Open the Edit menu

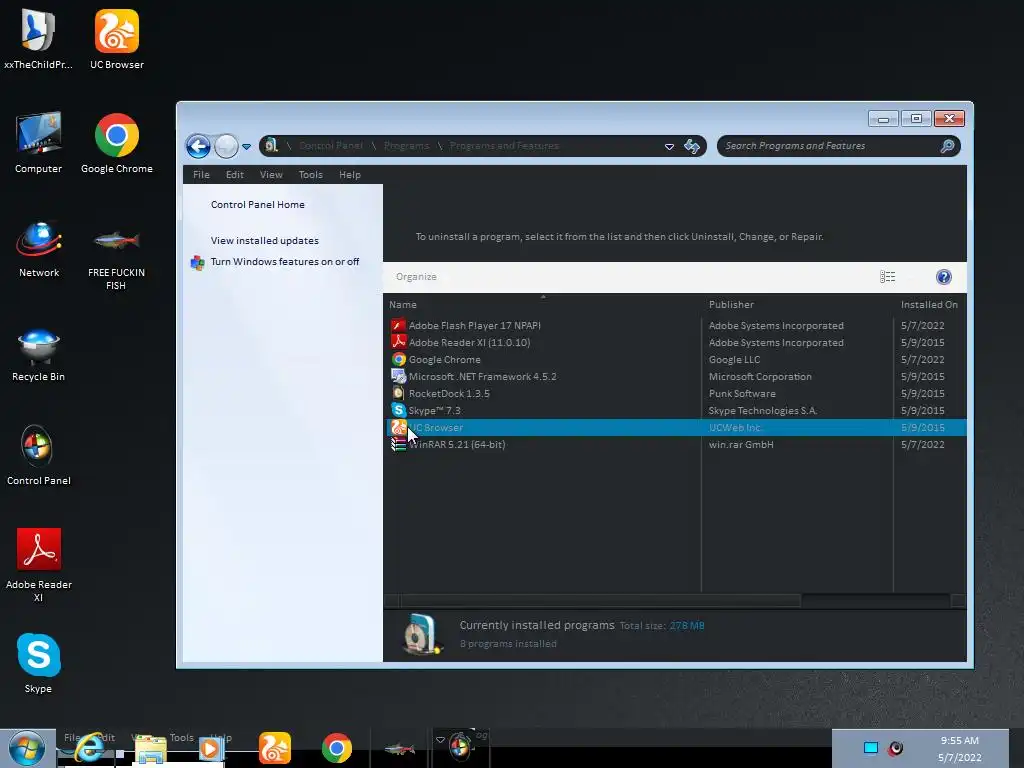pos(234,174)
